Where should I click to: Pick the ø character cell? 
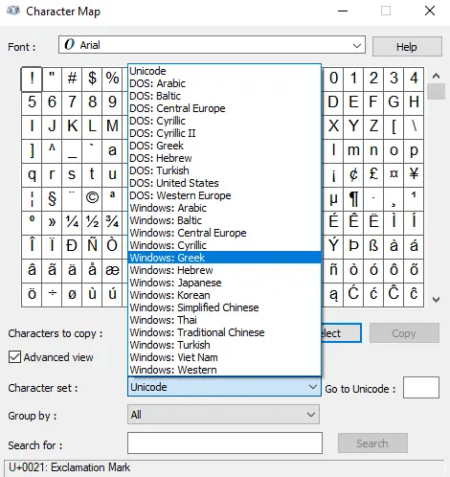click(x=72, y=294)
